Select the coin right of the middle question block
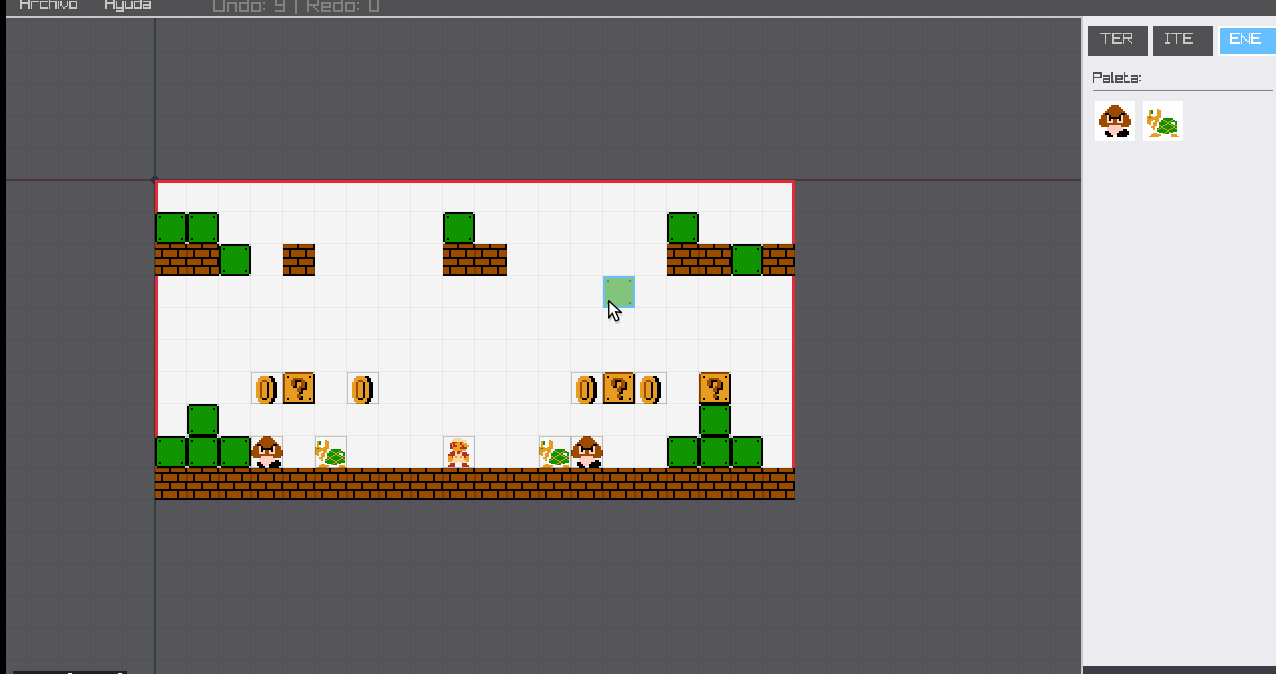Viewport: 1276px width, 674px height. coord(651,388)
